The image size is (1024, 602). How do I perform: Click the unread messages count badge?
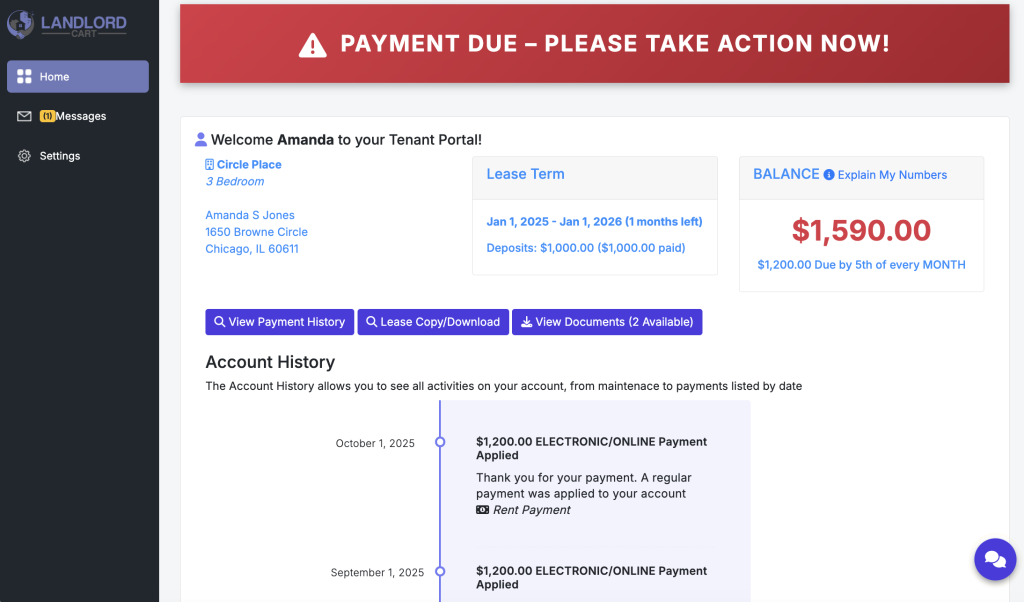tap(47, 117)
